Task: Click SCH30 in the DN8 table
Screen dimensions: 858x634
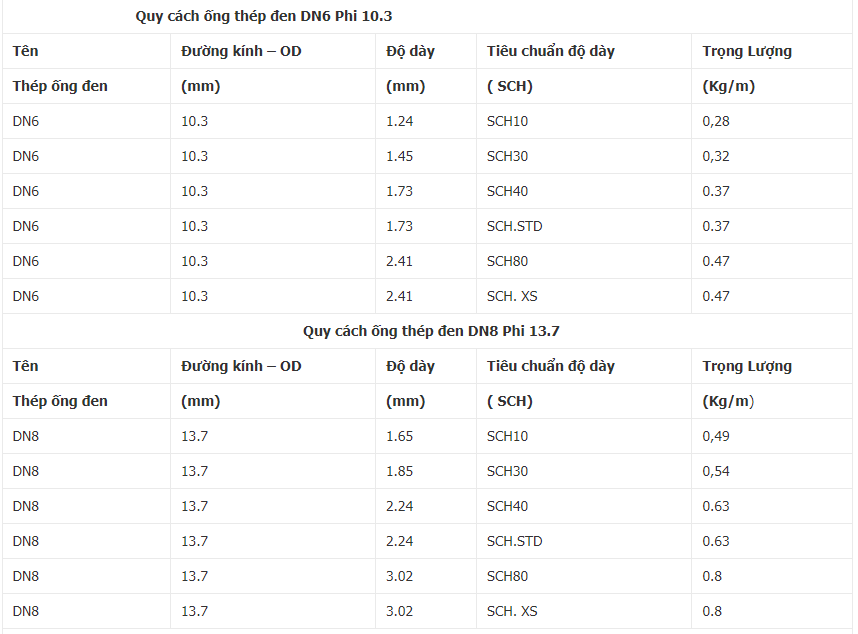Action: pos(507,471)
